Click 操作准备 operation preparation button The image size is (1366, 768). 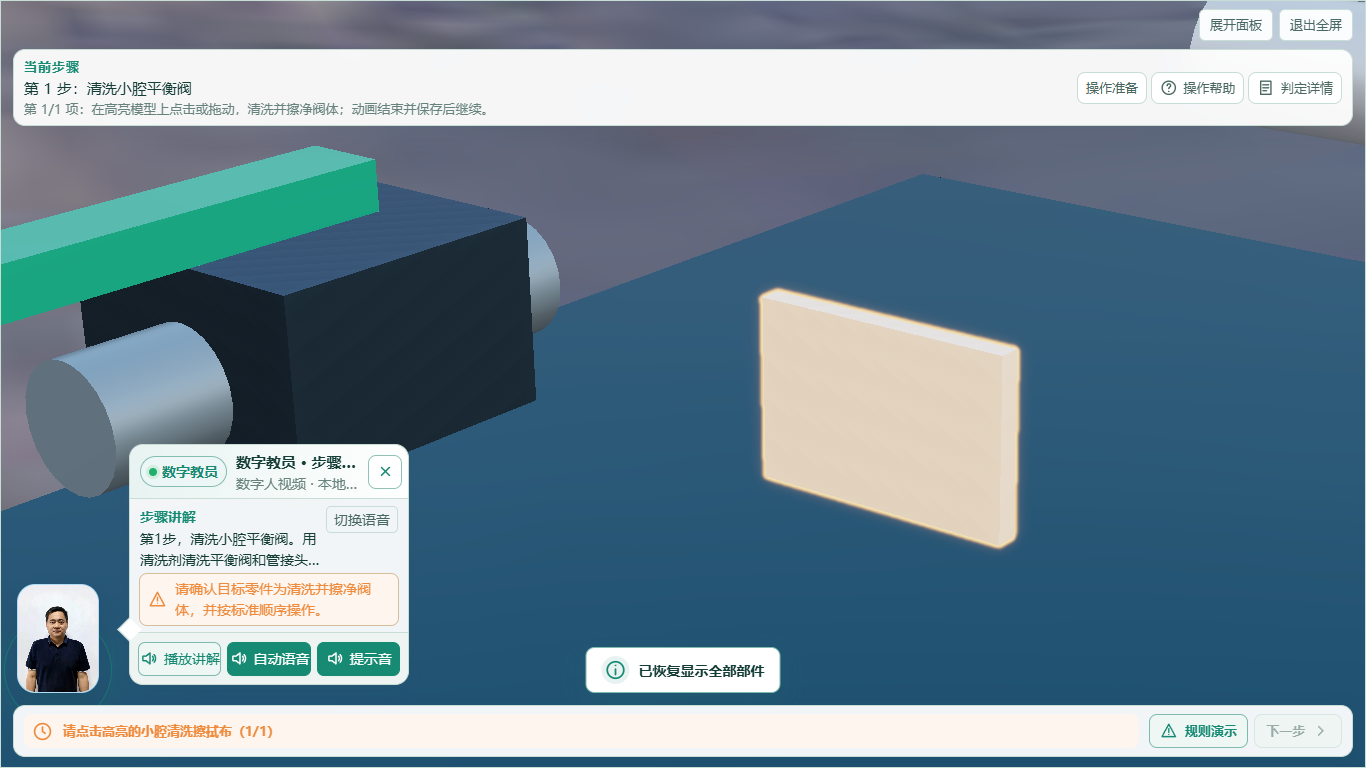(x=1112, y=88)
